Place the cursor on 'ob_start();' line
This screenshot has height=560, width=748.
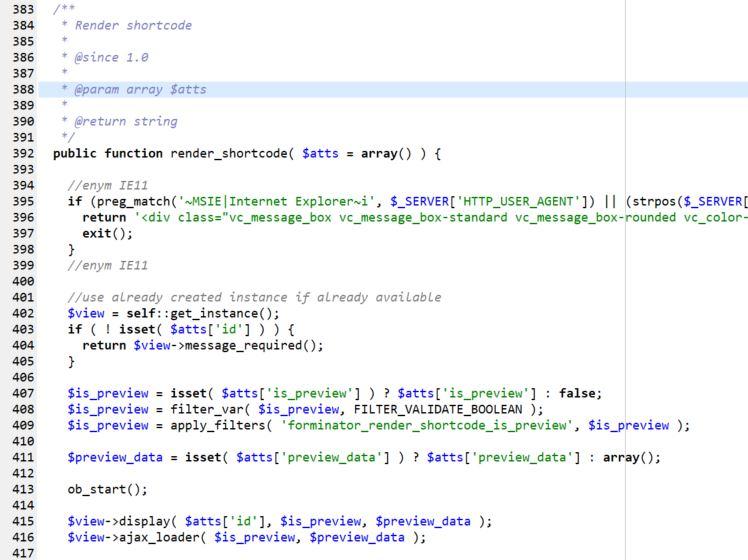[x=107, y=489]
